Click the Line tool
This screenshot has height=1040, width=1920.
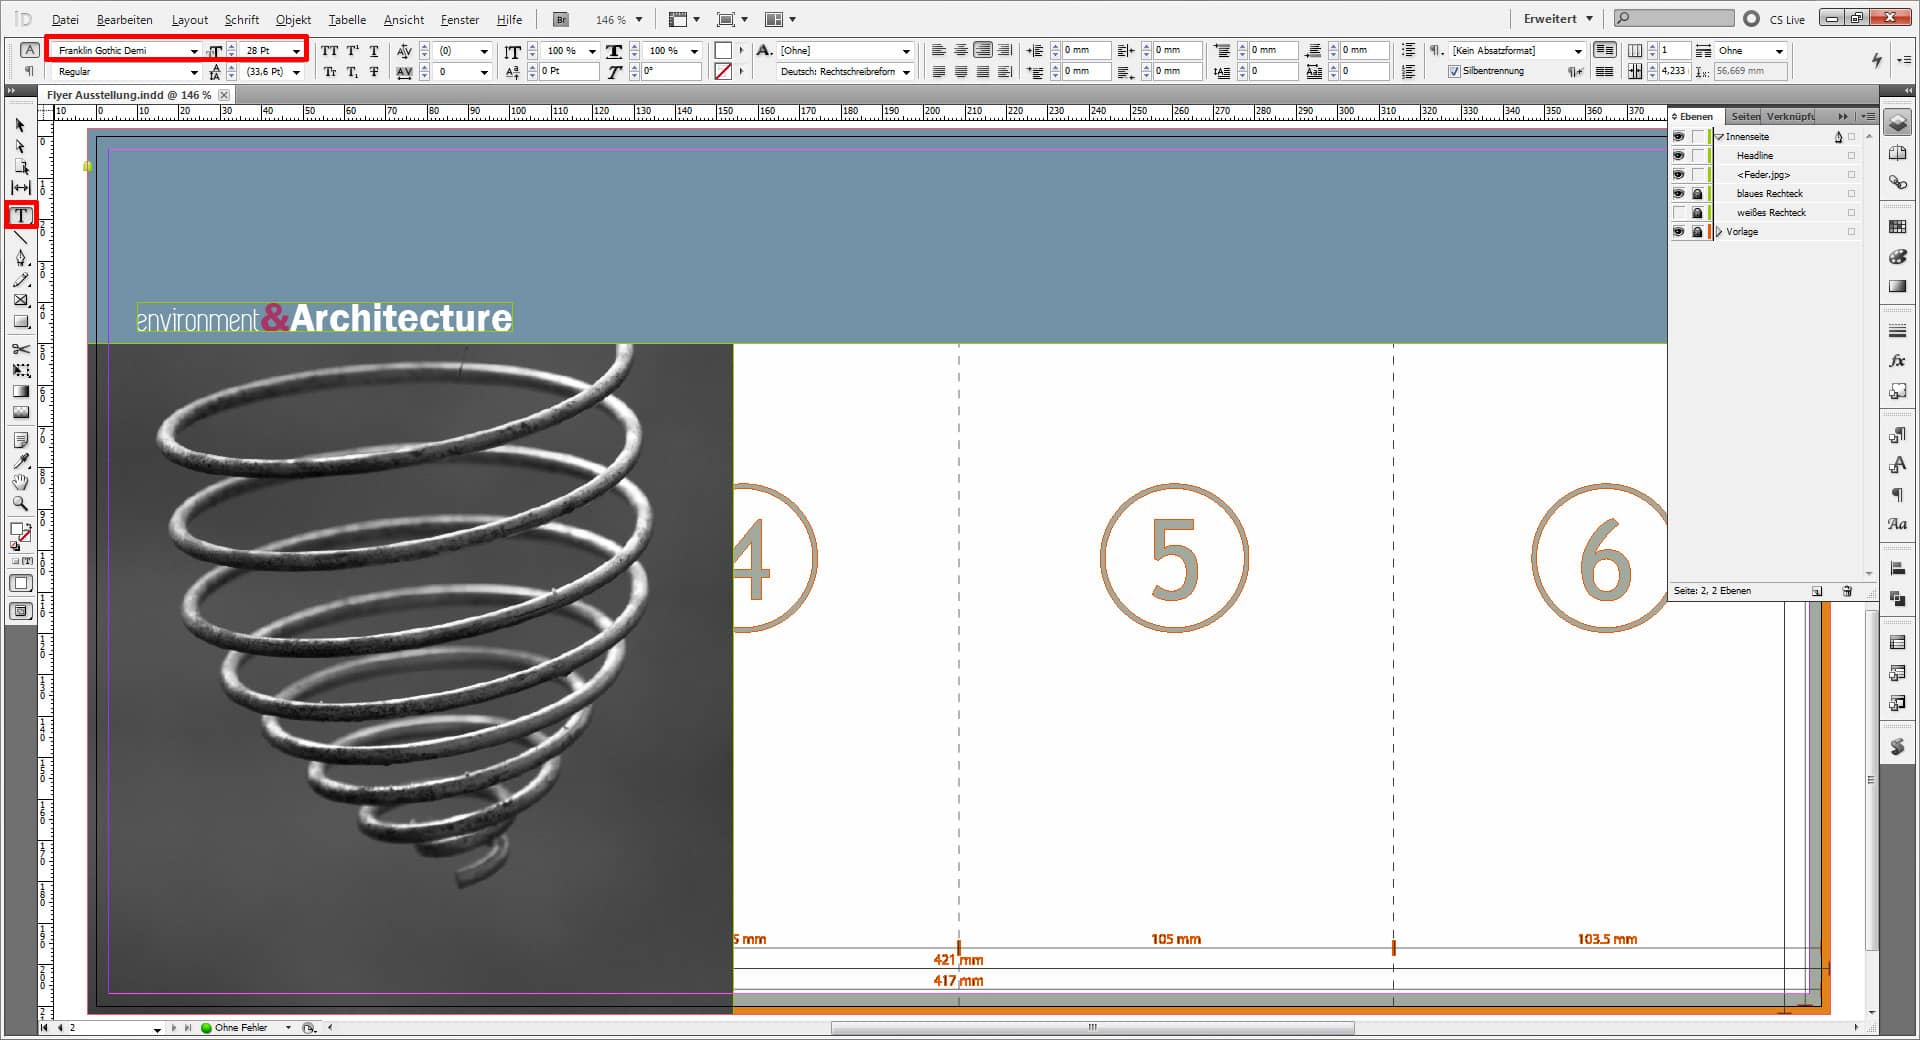[x=21, y=237]
